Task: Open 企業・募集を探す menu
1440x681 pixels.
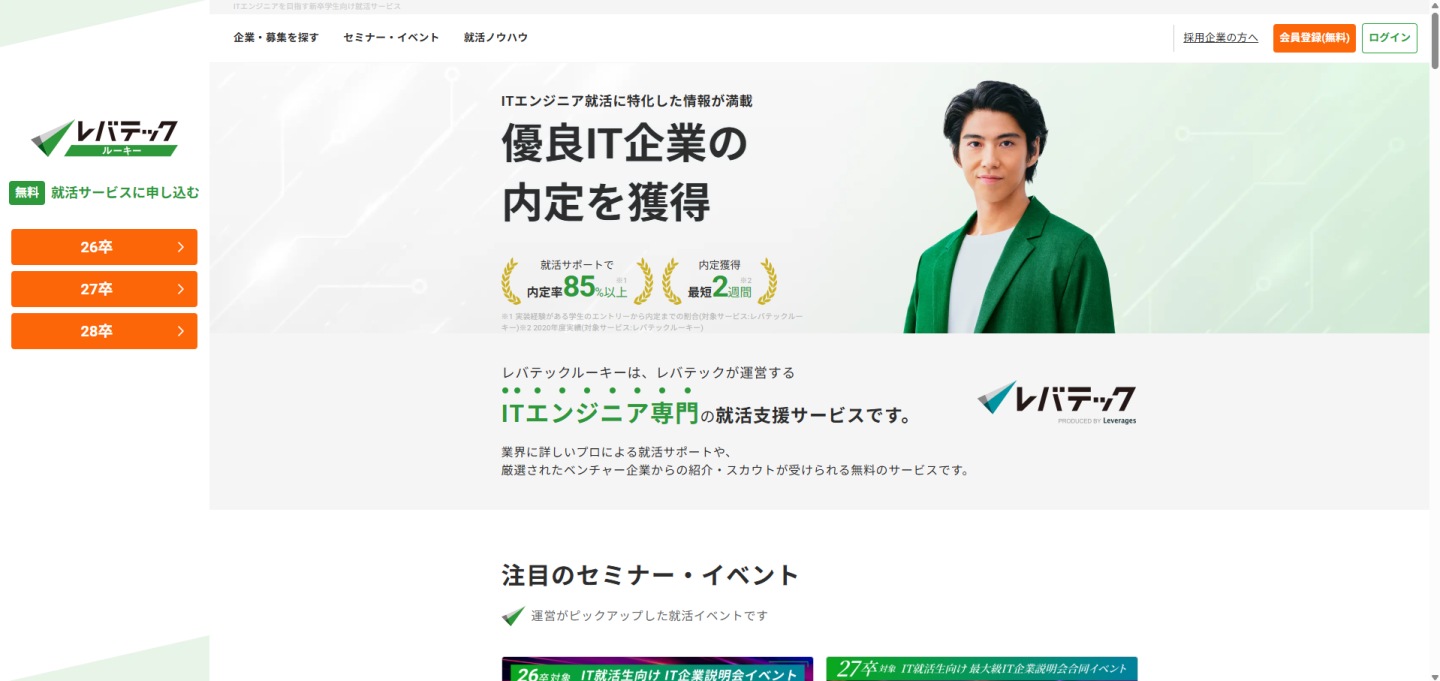Action: click(x=276, y=38)
